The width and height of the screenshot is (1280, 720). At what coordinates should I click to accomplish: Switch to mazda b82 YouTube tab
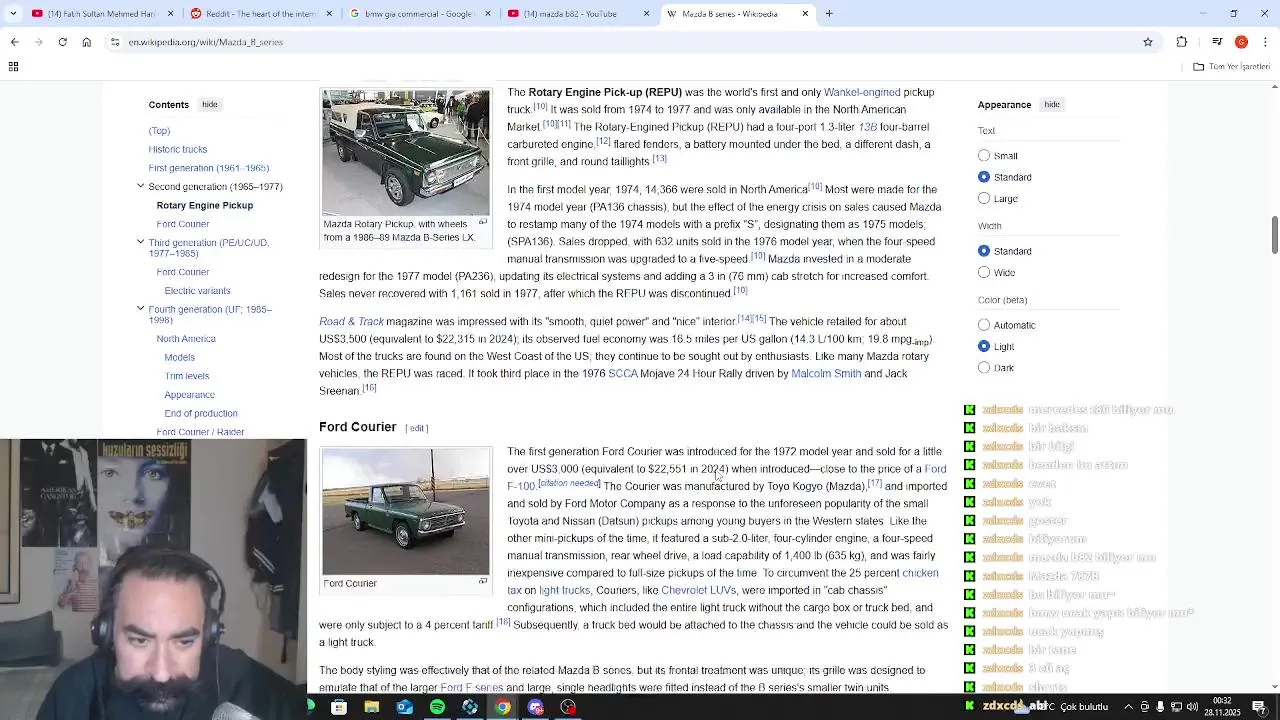[x=578, y=14]
